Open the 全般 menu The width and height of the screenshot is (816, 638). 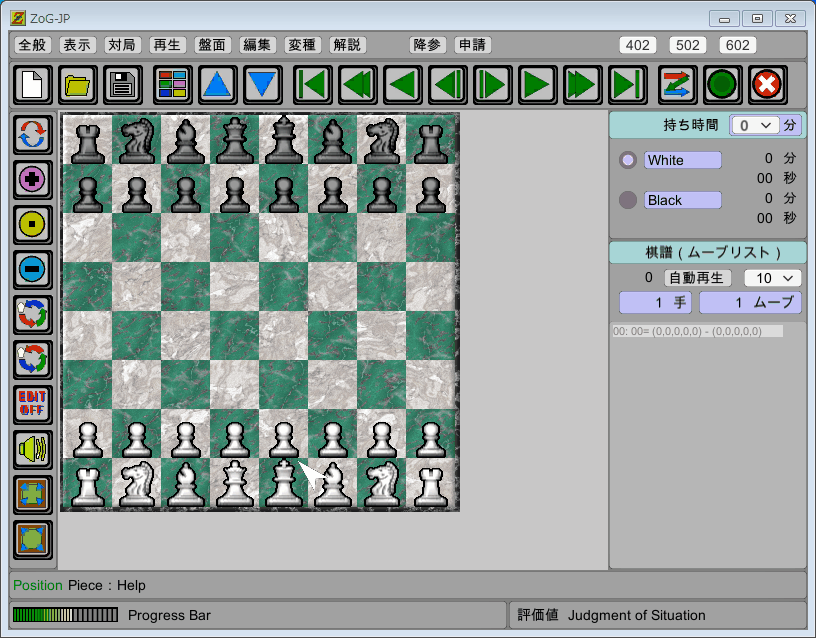32,45
